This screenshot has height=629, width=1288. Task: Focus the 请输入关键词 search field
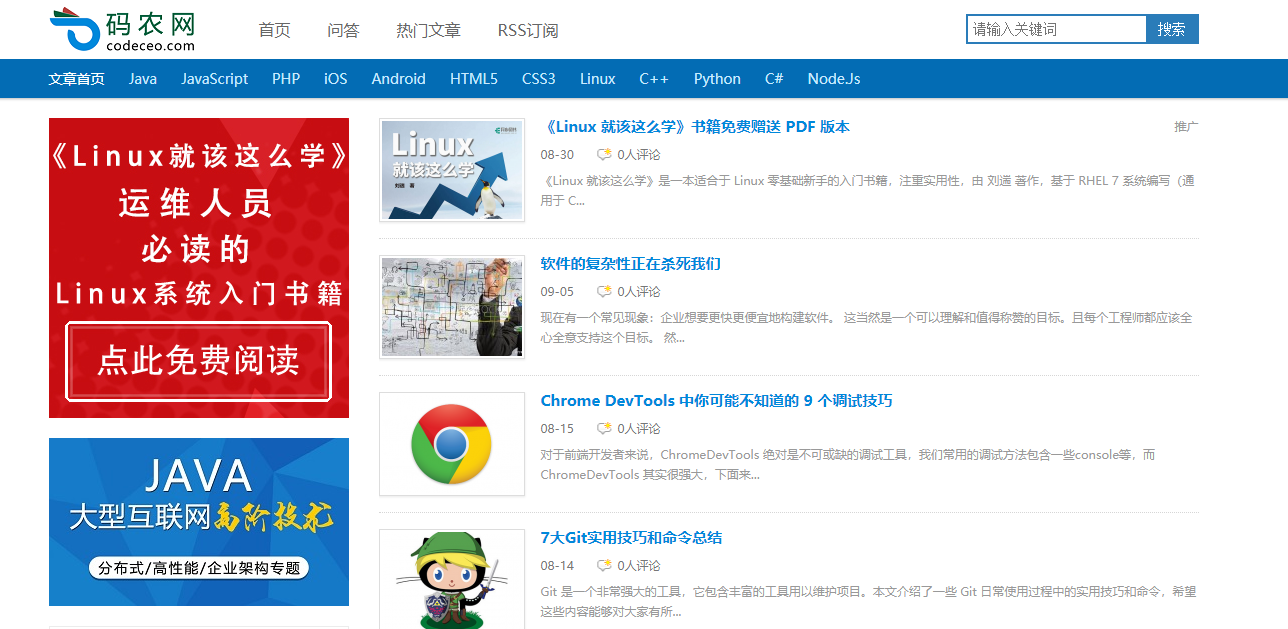[x=1056, y=29]
